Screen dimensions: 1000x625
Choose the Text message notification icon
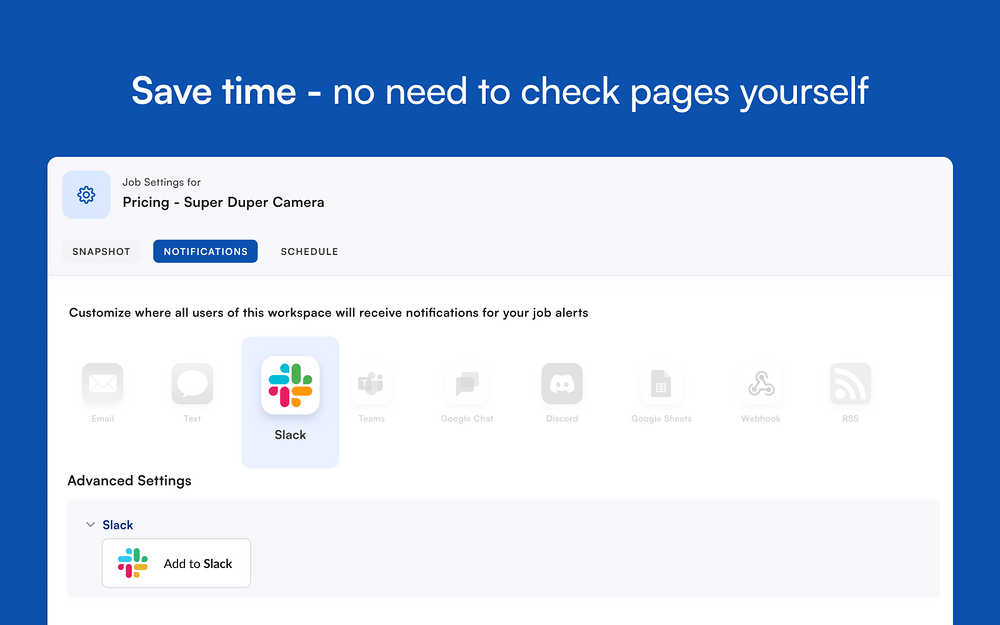(192, 384)
